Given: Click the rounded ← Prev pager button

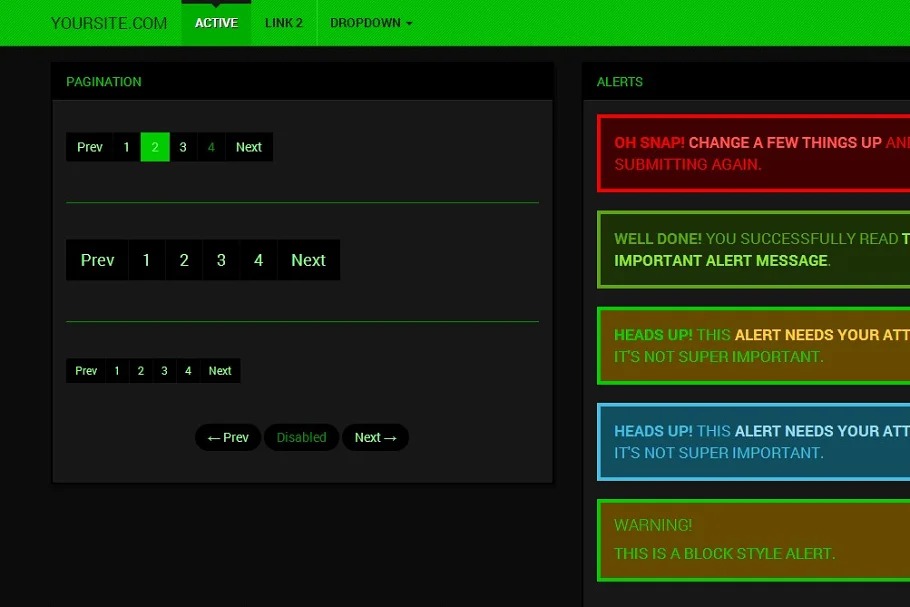Looking at the screenshot, I should pos(228,438).
